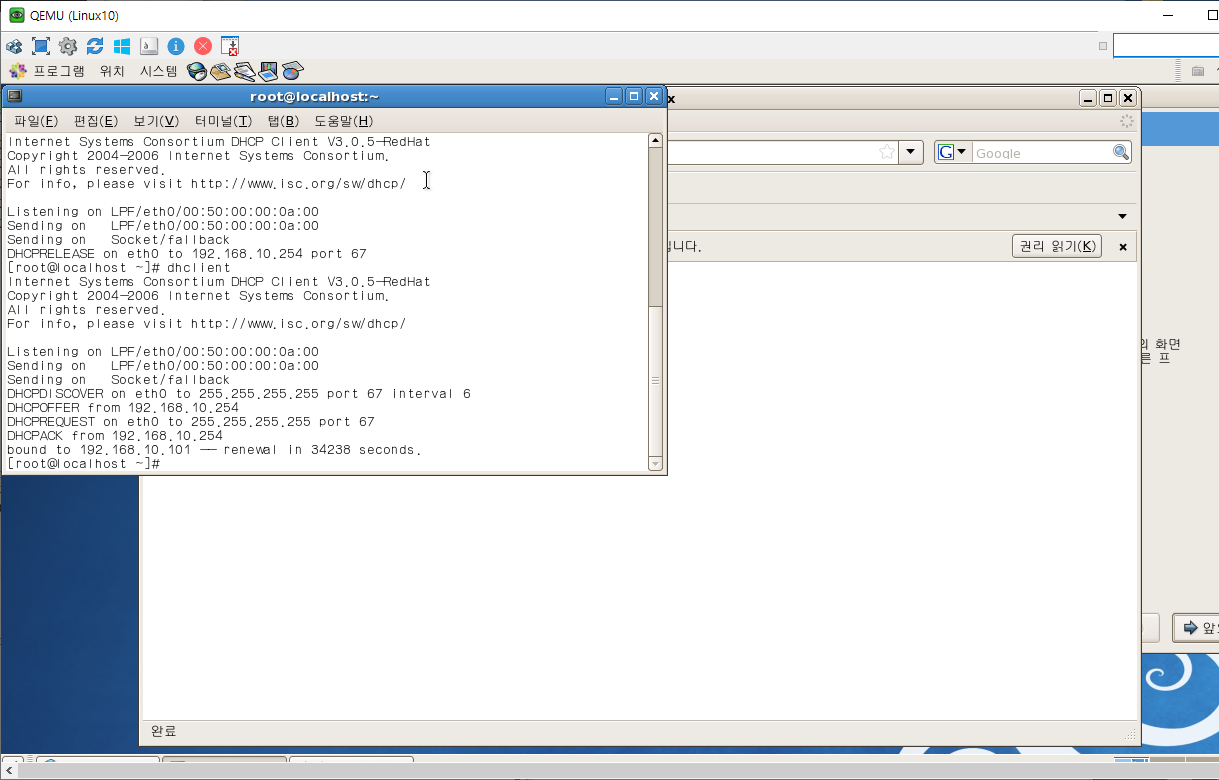Image resolution: width=1219 pixels, height=780 pixels.
Task: Click the 권리 읽기(K) button
Action: coord(1057,246)
